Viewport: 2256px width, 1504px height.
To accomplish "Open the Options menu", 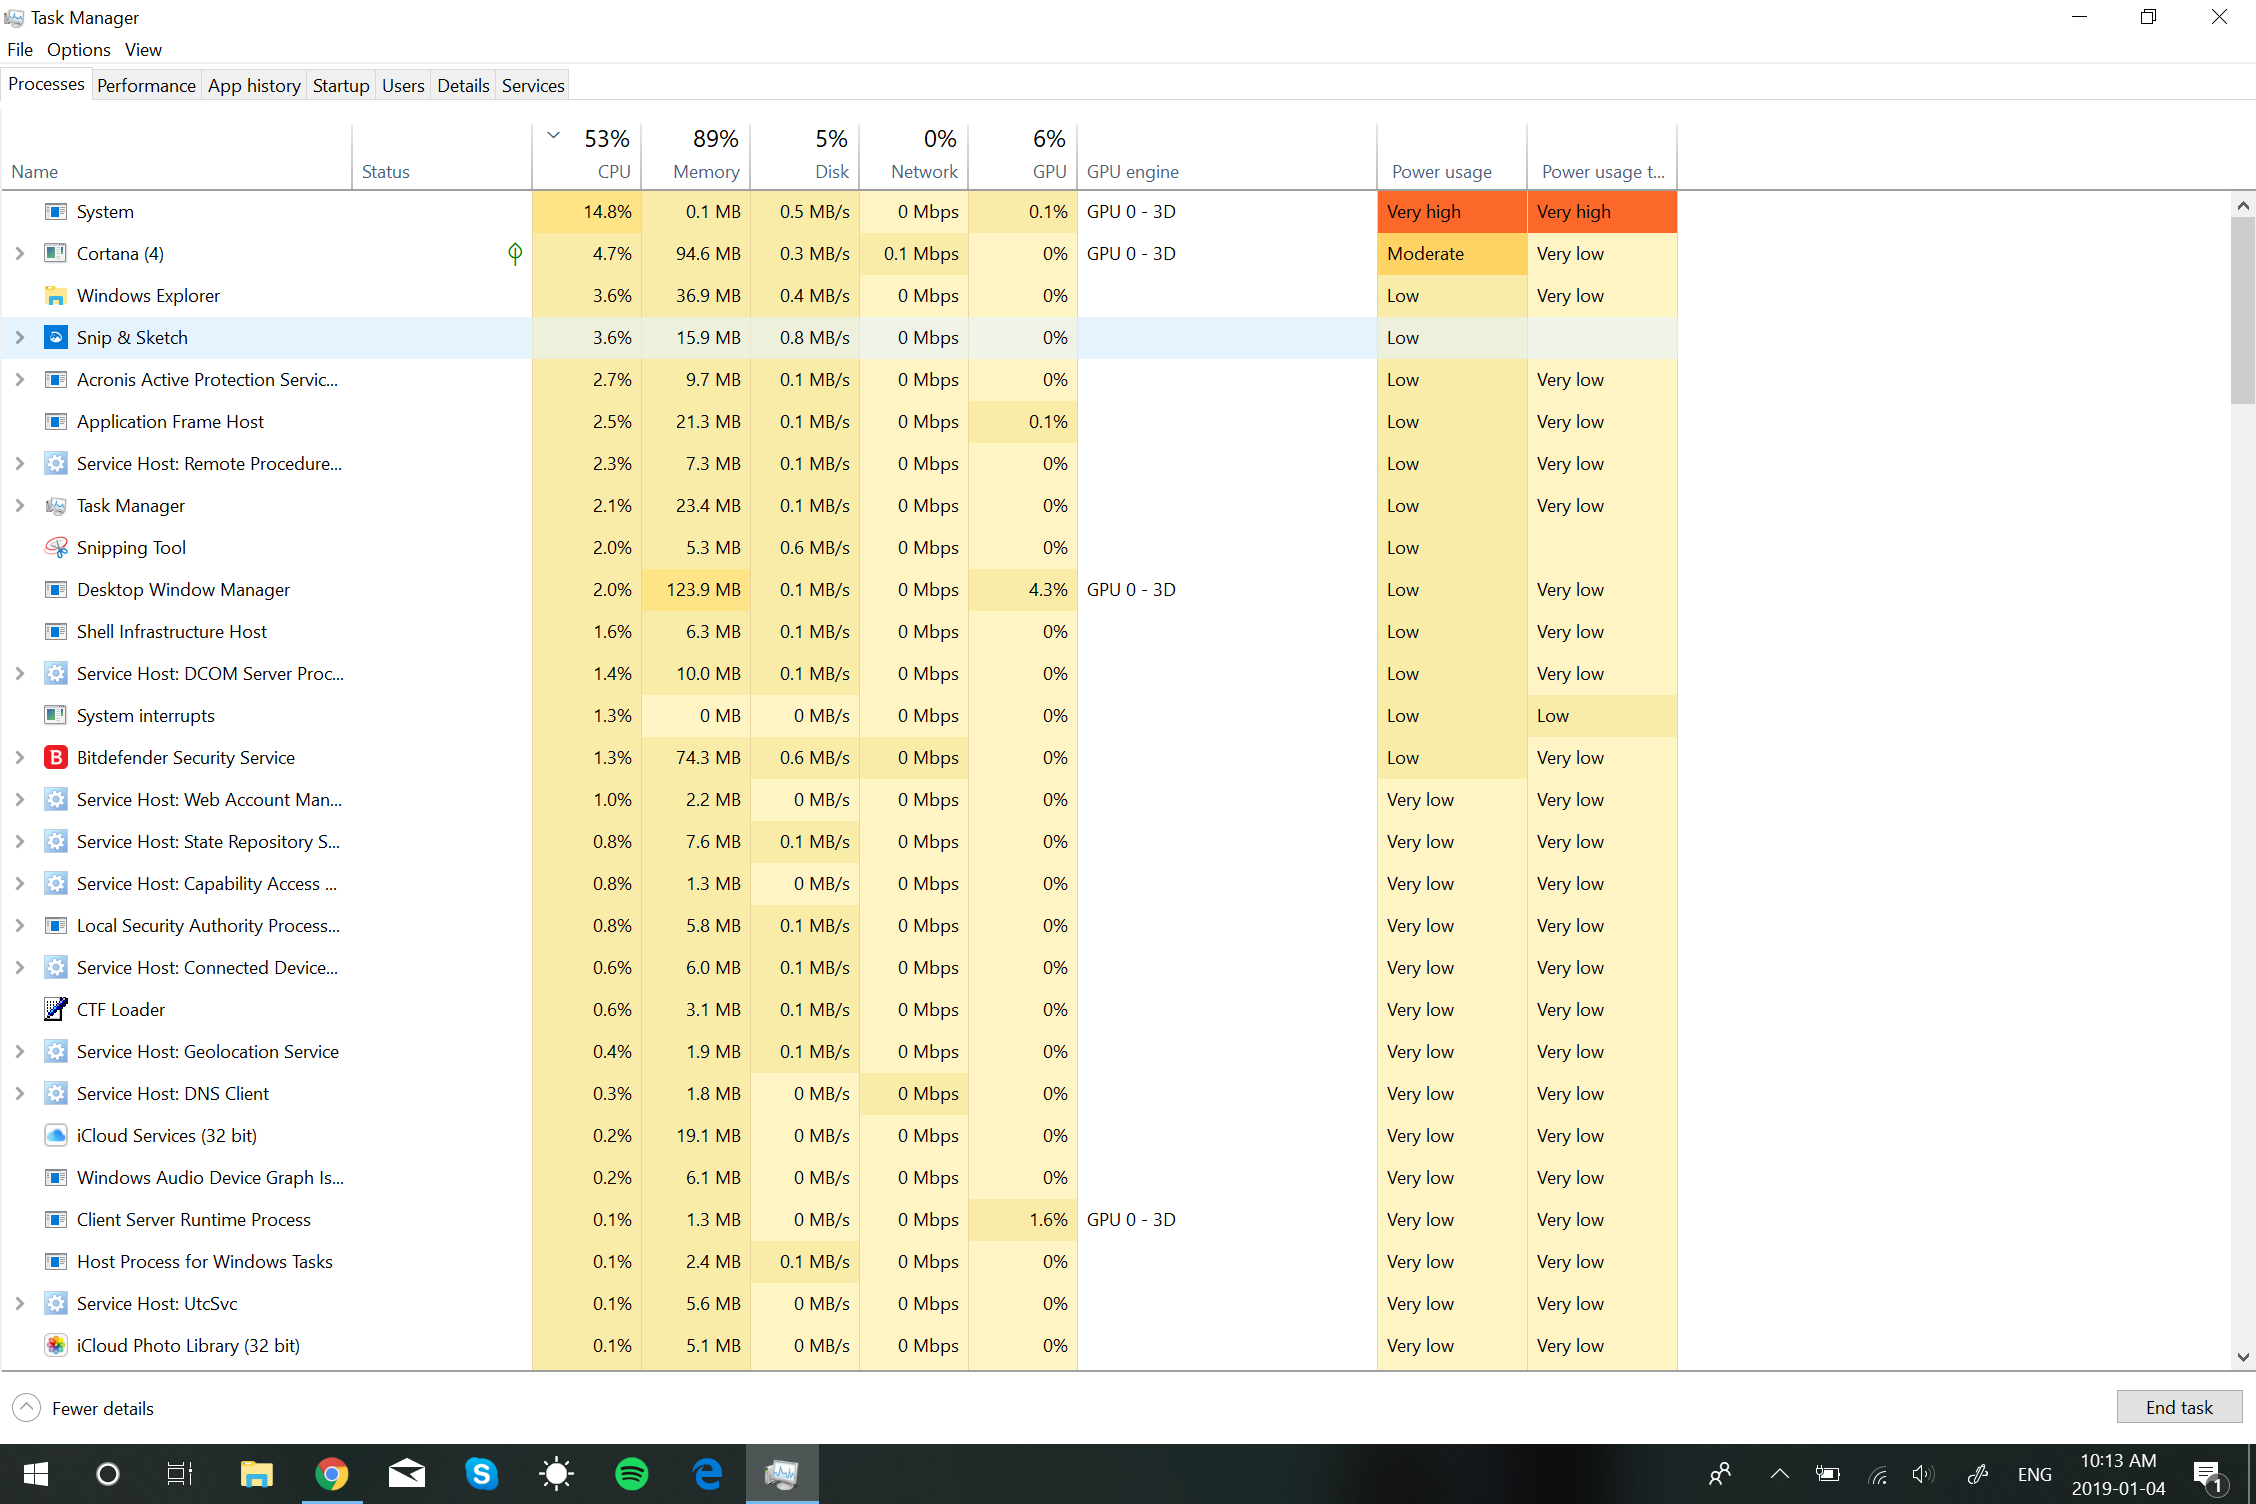I will click(x=78, y=49).
